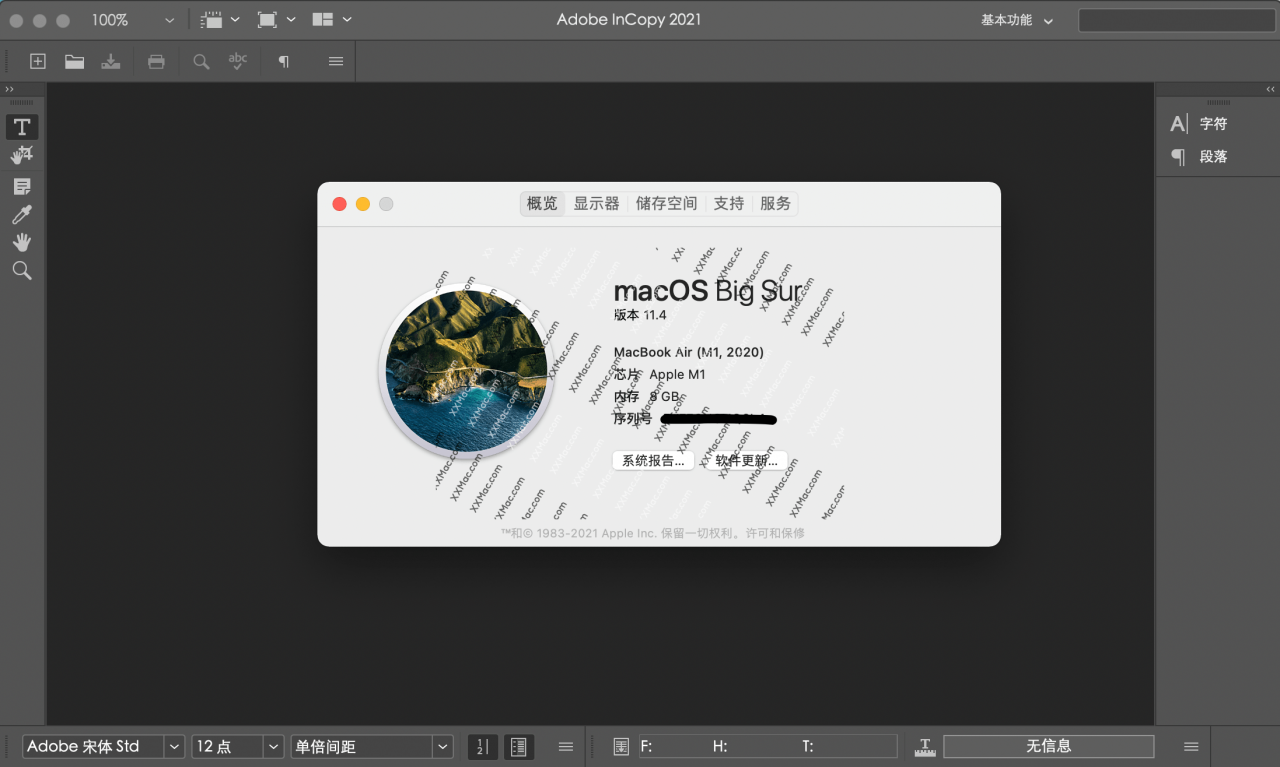The width and height of the screenshot is (1280, 767).
Task: Click the MacBook Air (M1, 2020) text
Action: coord(689,352)
